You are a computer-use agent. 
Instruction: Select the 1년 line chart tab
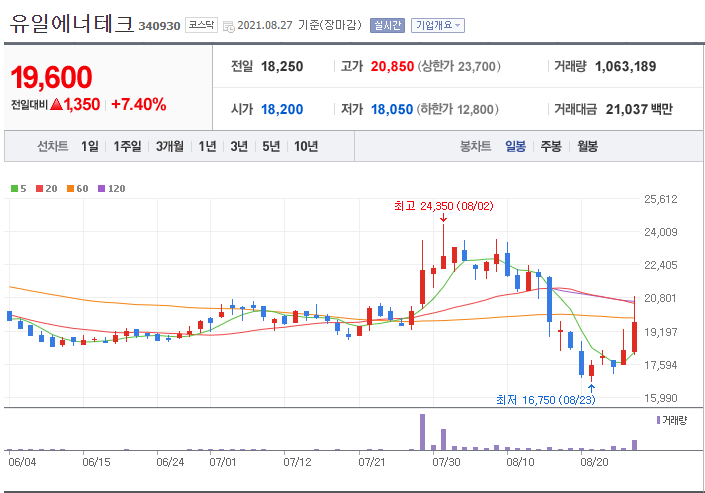pyautogui.click(x=207, y=146)
